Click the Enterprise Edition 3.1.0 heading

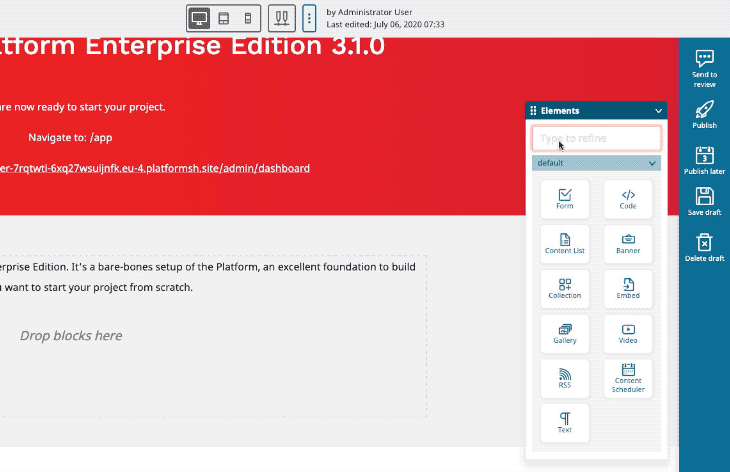click(x=192, y=47)
